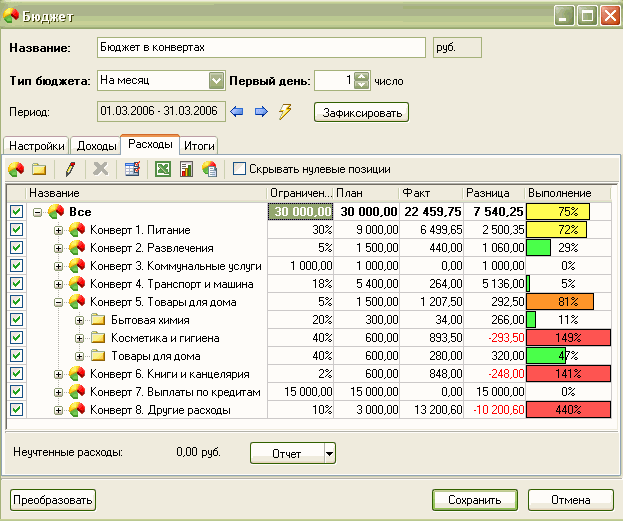Click pie icon of Конверт 2. Развлечения
This screenshot has width=623, height=521.
click(x=77, y=248)
